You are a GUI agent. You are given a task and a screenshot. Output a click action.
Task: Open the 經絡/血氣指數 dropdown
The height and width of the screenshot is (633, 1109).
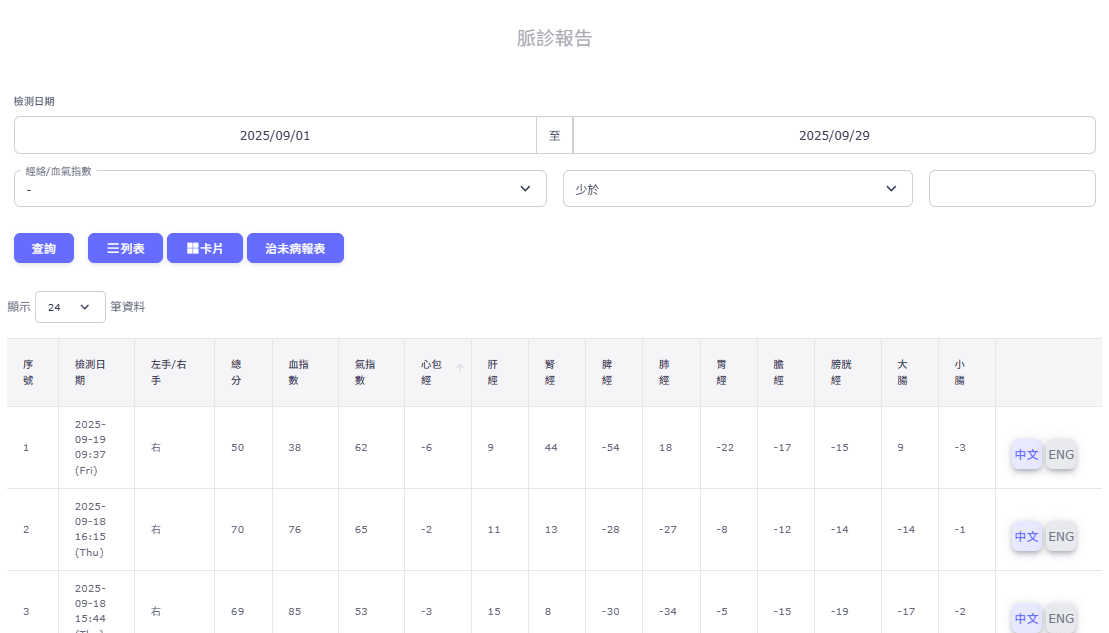pyautogui.click(x=280, y=189)
